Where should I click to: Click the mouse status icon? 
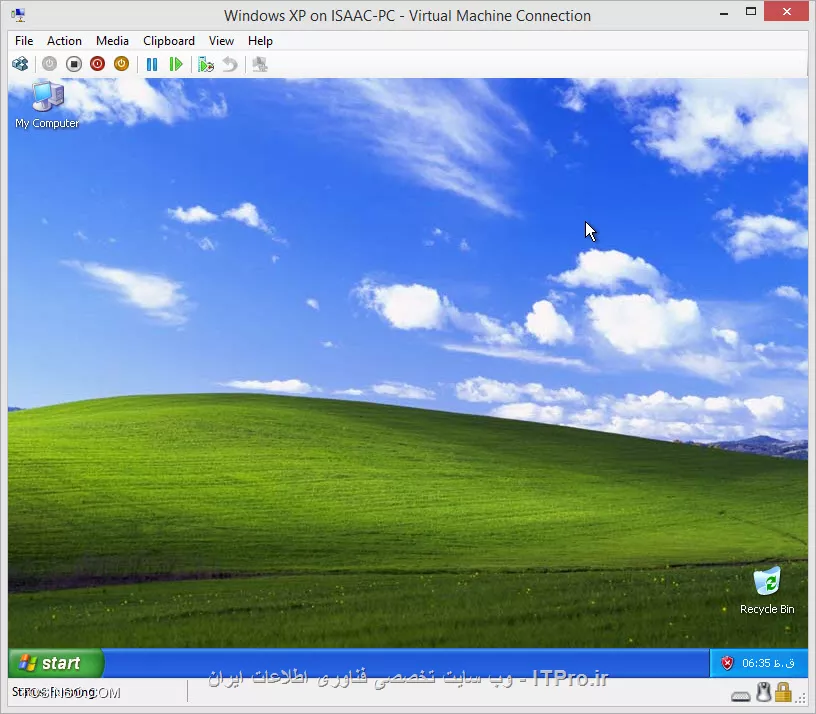point(763,693)
